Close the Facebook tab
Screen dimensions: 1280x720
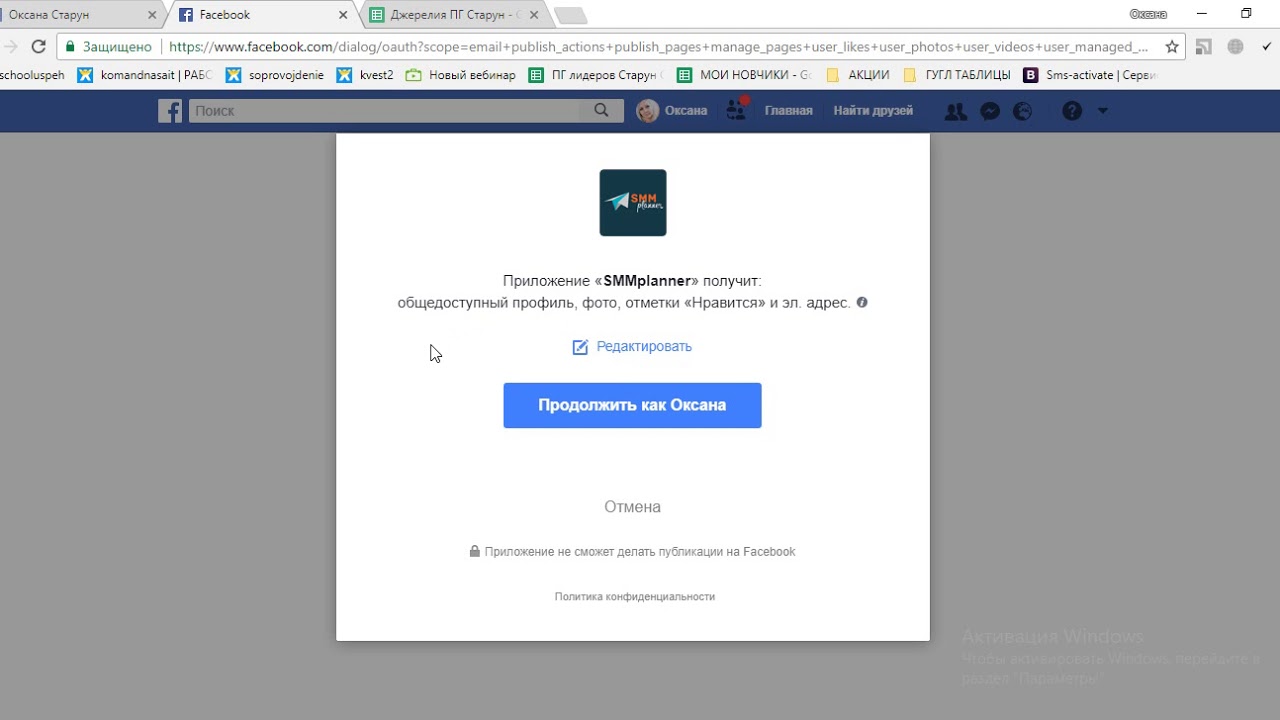click(343, 15)
